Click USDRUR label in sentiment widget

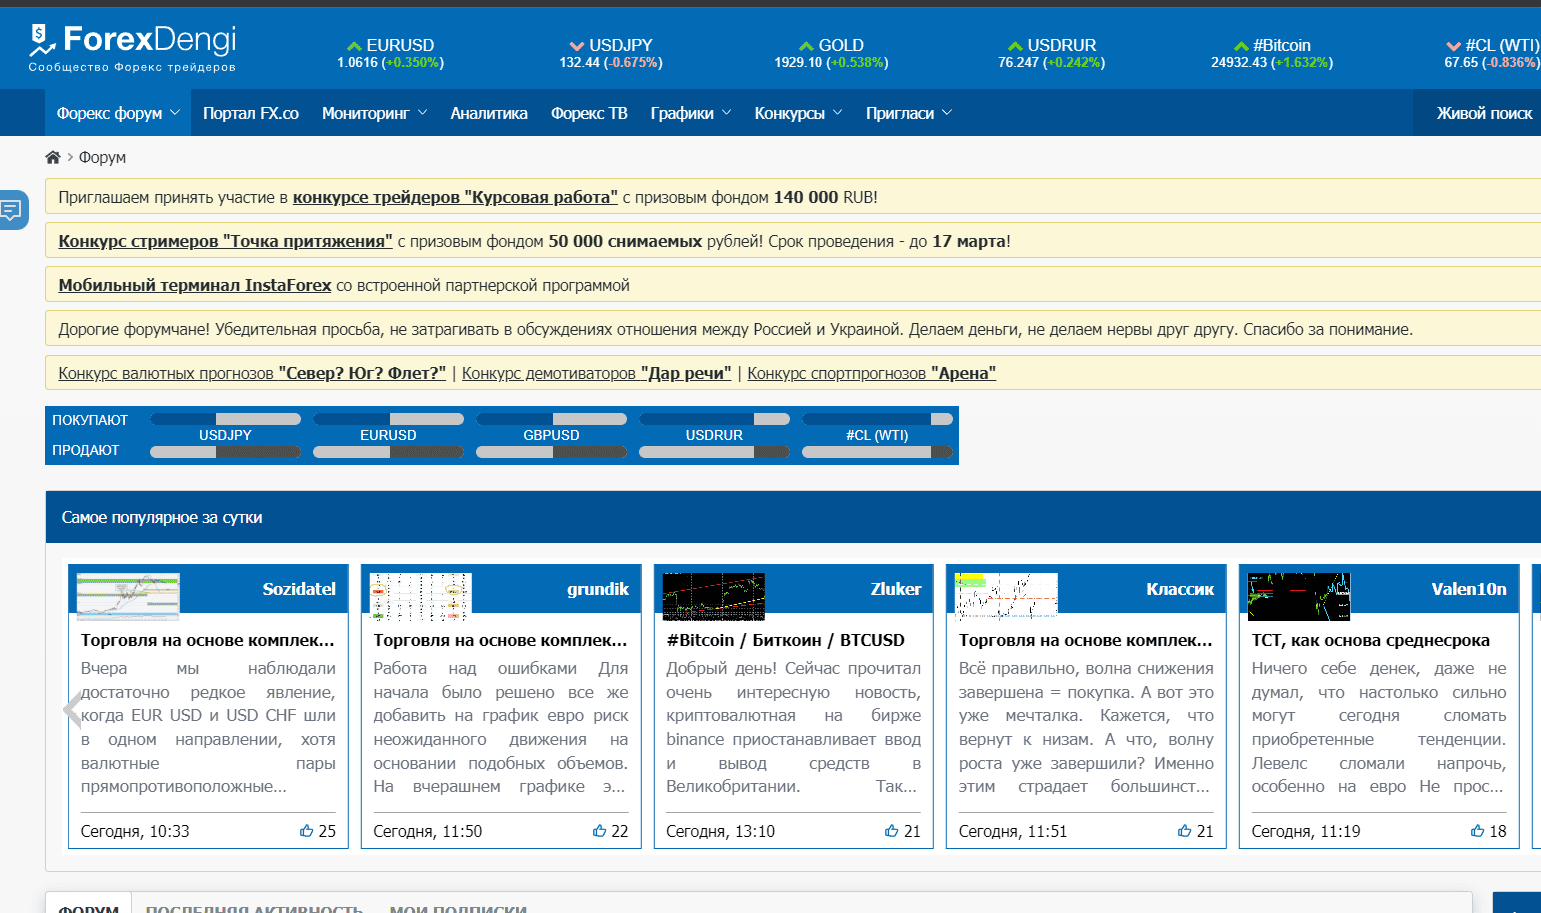714,435
